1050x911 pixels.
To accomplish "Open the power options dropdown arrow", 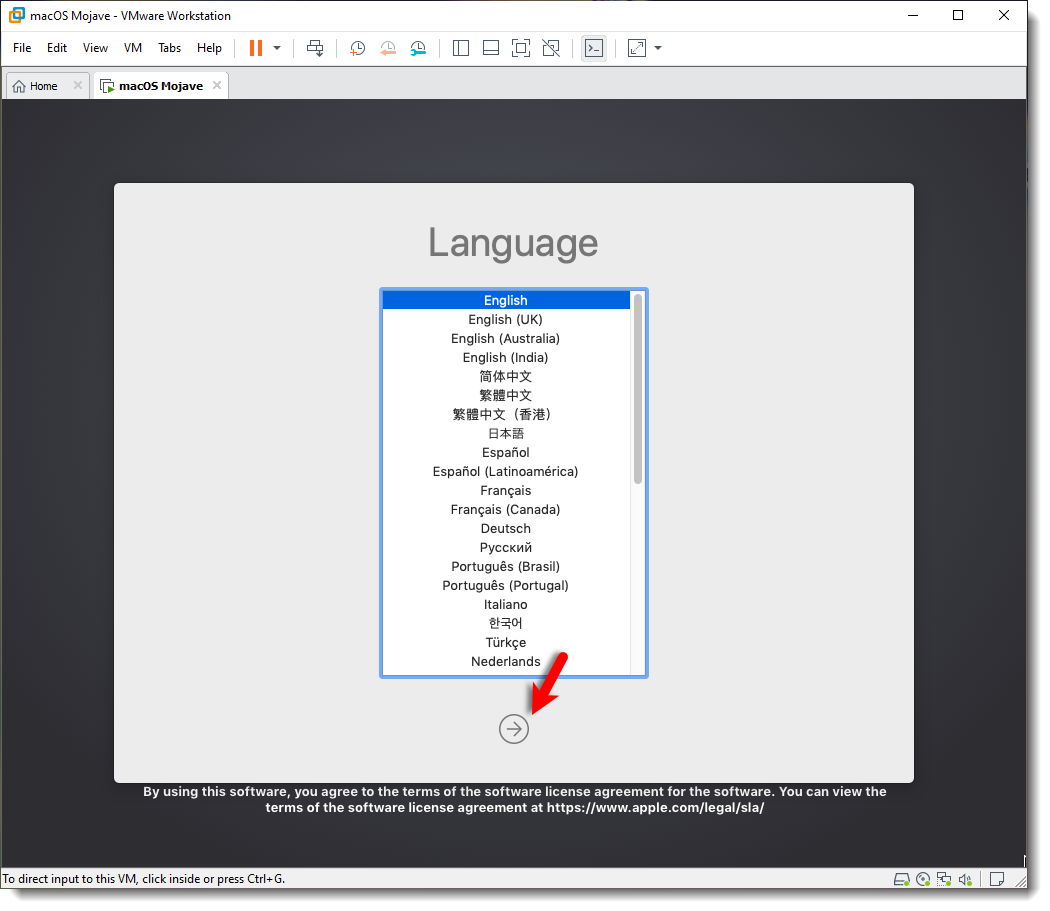I will click(277, 48).
